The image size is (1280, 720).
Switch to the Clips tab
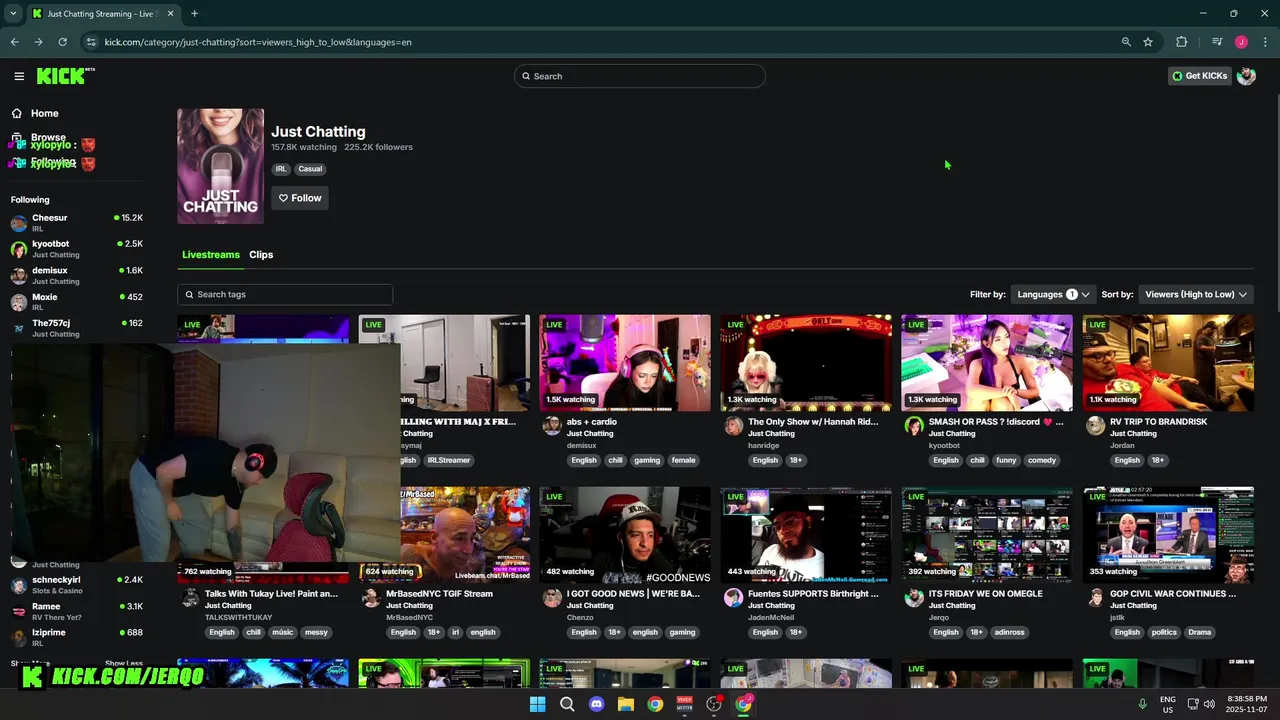pyautogui.click(x=261, y=255)
